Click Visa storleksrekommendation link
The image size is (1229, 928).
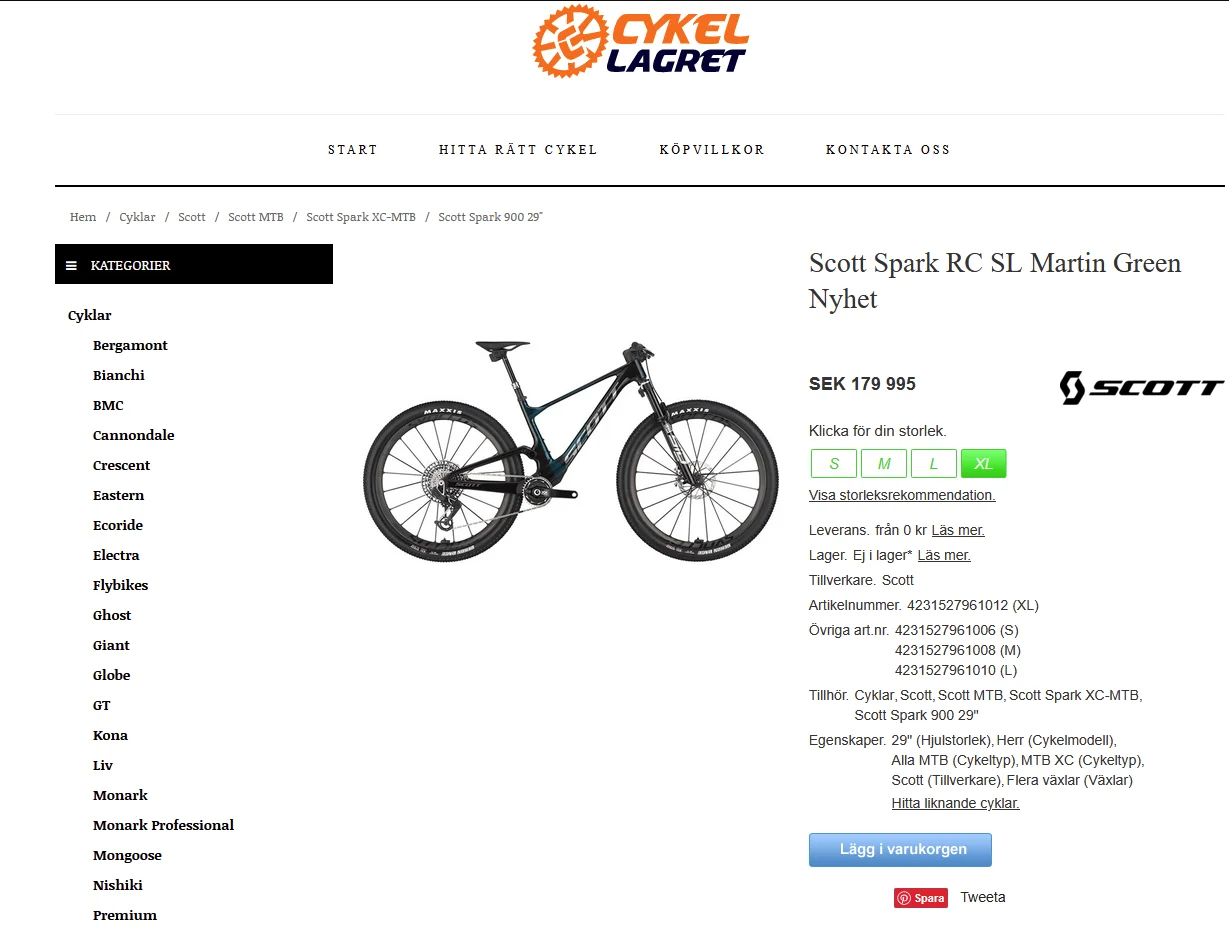902,495
